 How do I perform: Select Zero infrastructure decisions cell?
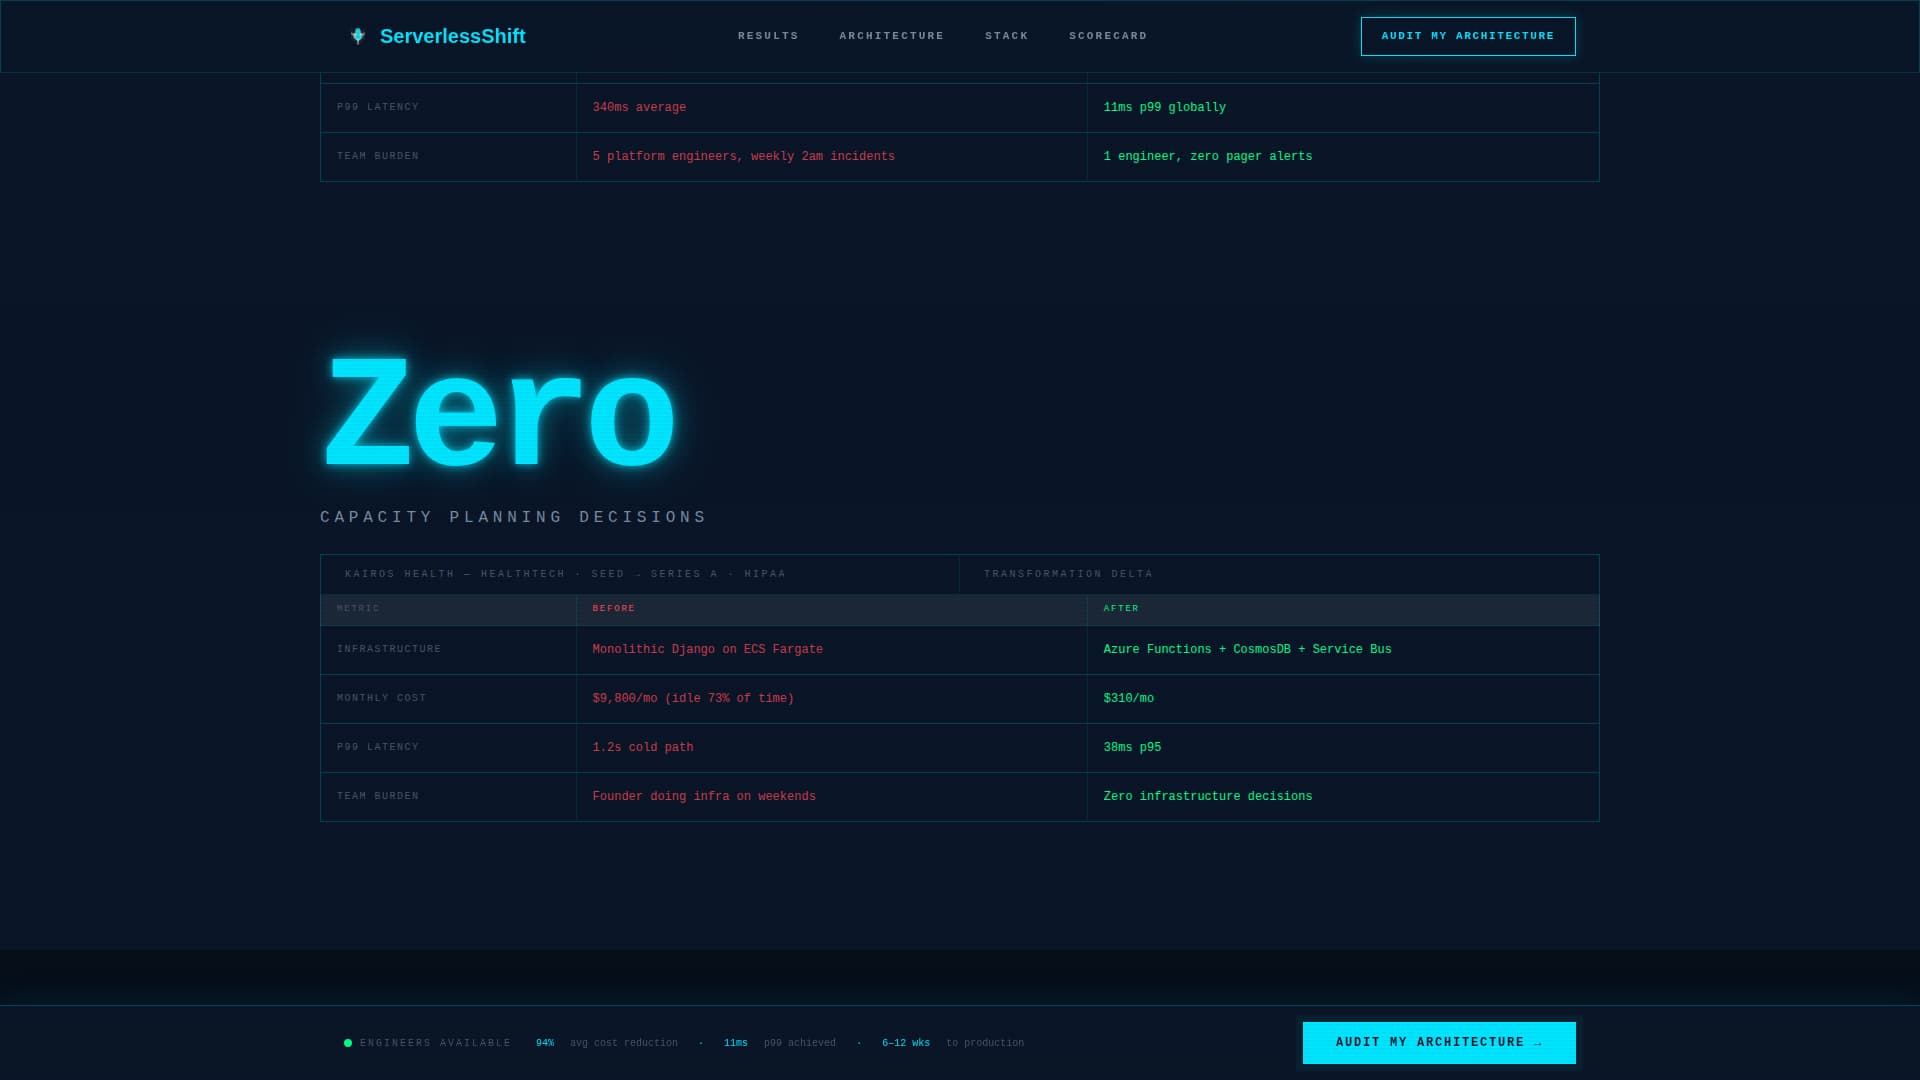click(1343, 797)
